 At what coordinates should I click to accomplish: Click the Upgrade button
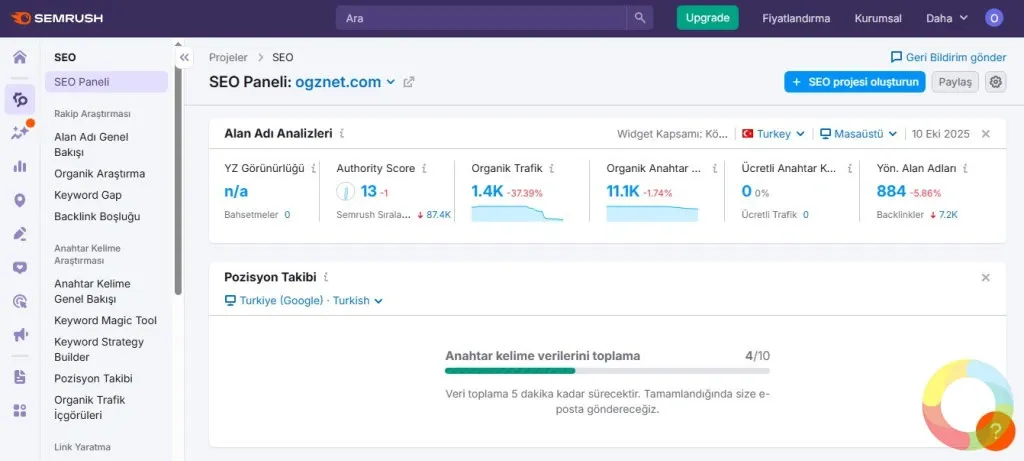pos(707,18)
